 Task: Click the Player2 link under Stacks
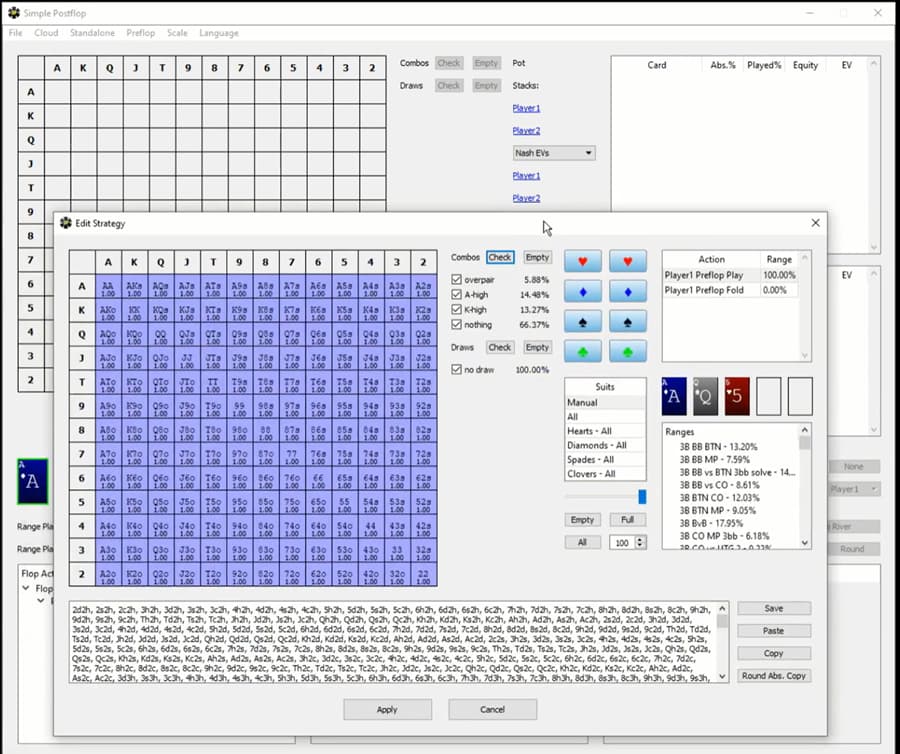click(526, 130)
